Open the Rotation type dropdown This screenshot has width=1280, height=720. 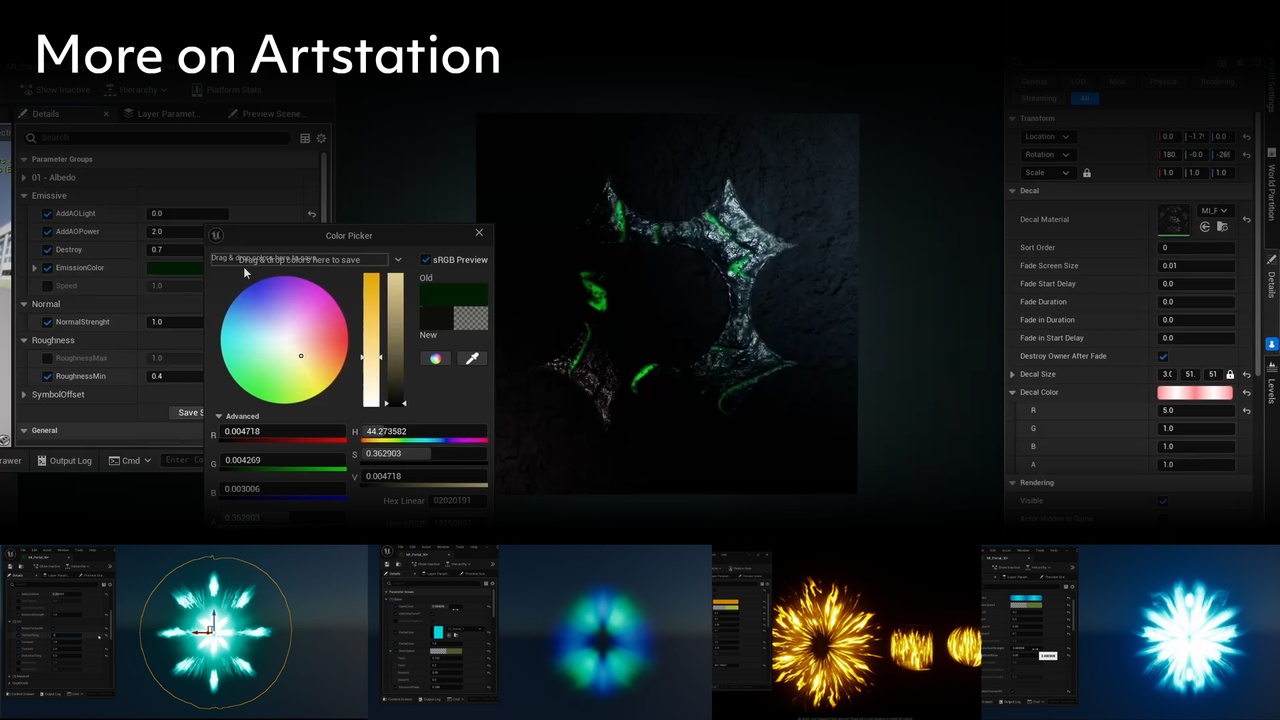[1047, 155]
